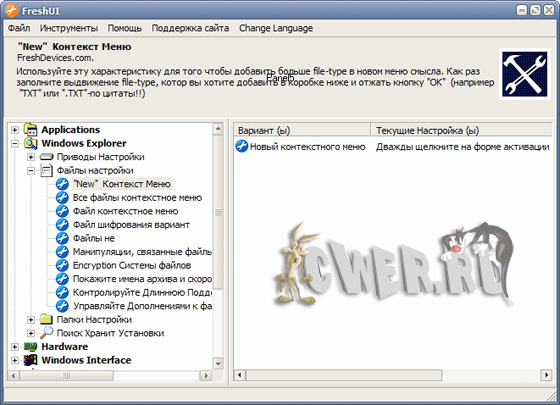Collapse the Файлы настройки node
Screen dimensions: 560x405
pos(31,171)
